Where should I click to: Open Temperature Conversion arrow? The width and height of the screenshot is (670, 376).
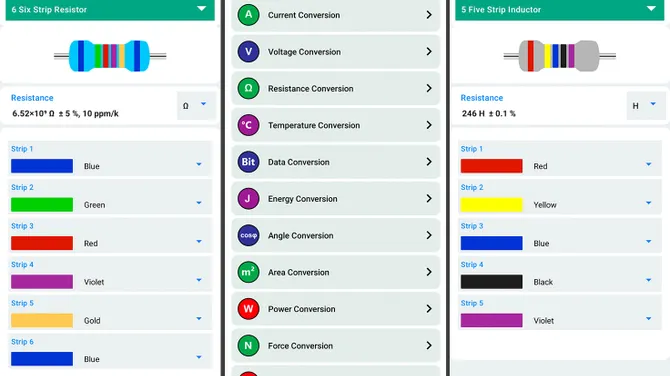[x=429, y=125]
